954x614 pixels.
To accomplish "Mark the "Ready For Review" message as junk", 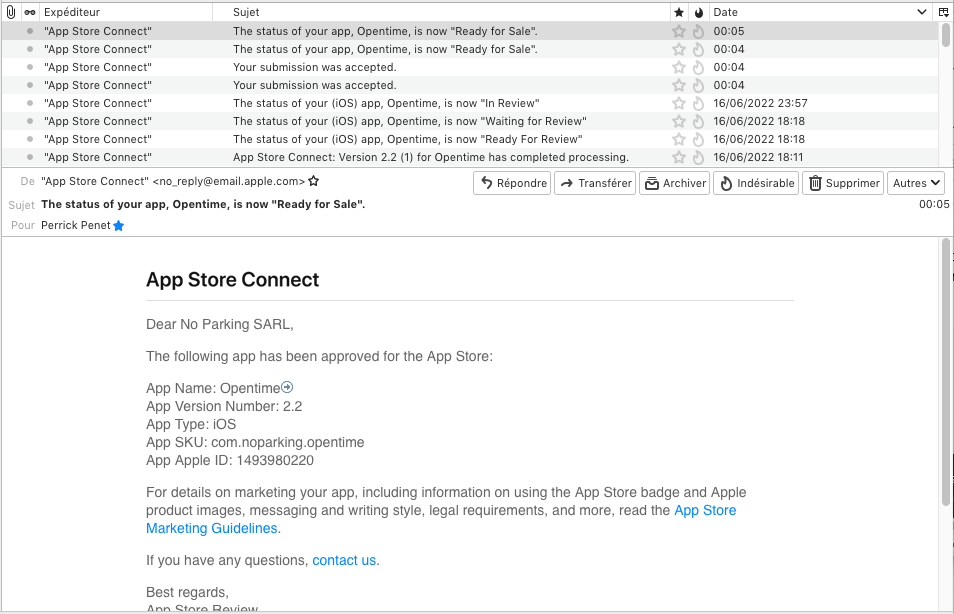I will (698, 139).
